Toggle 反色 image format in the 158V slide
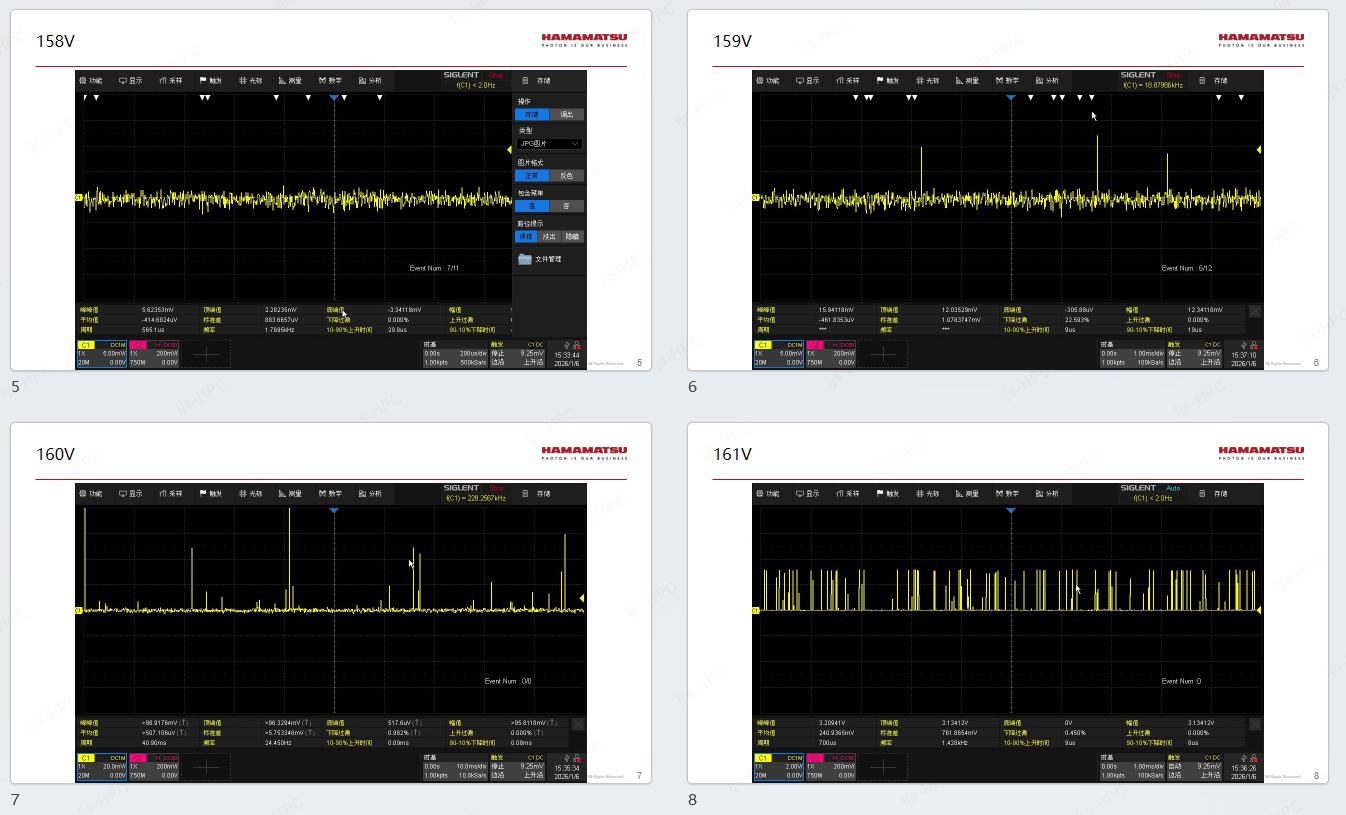1346x815 pixels. [x=566, y=176]
